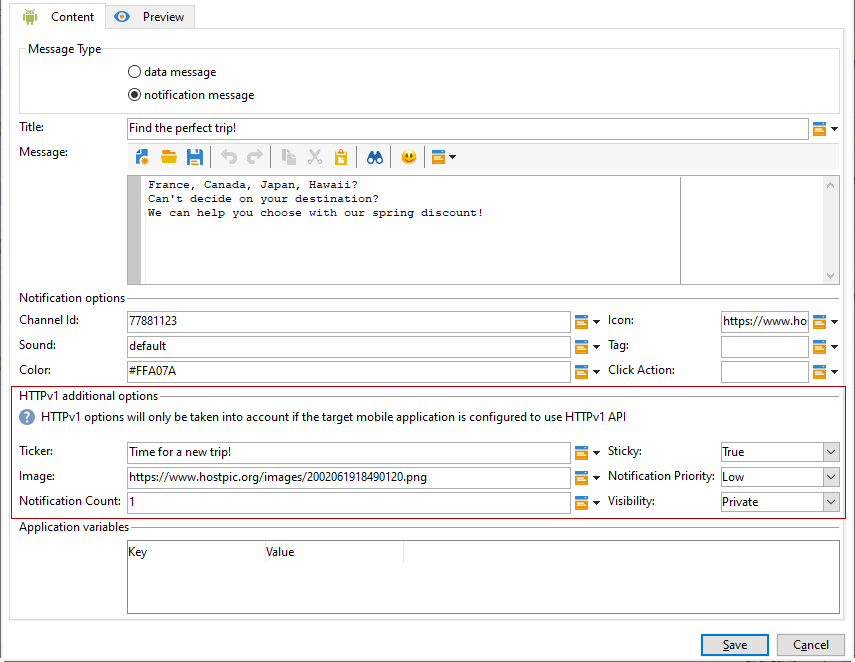Viewport: 855px width, 662px height.
Task: Open dropdown arrow next to Icon field
Action: [834, 322]
